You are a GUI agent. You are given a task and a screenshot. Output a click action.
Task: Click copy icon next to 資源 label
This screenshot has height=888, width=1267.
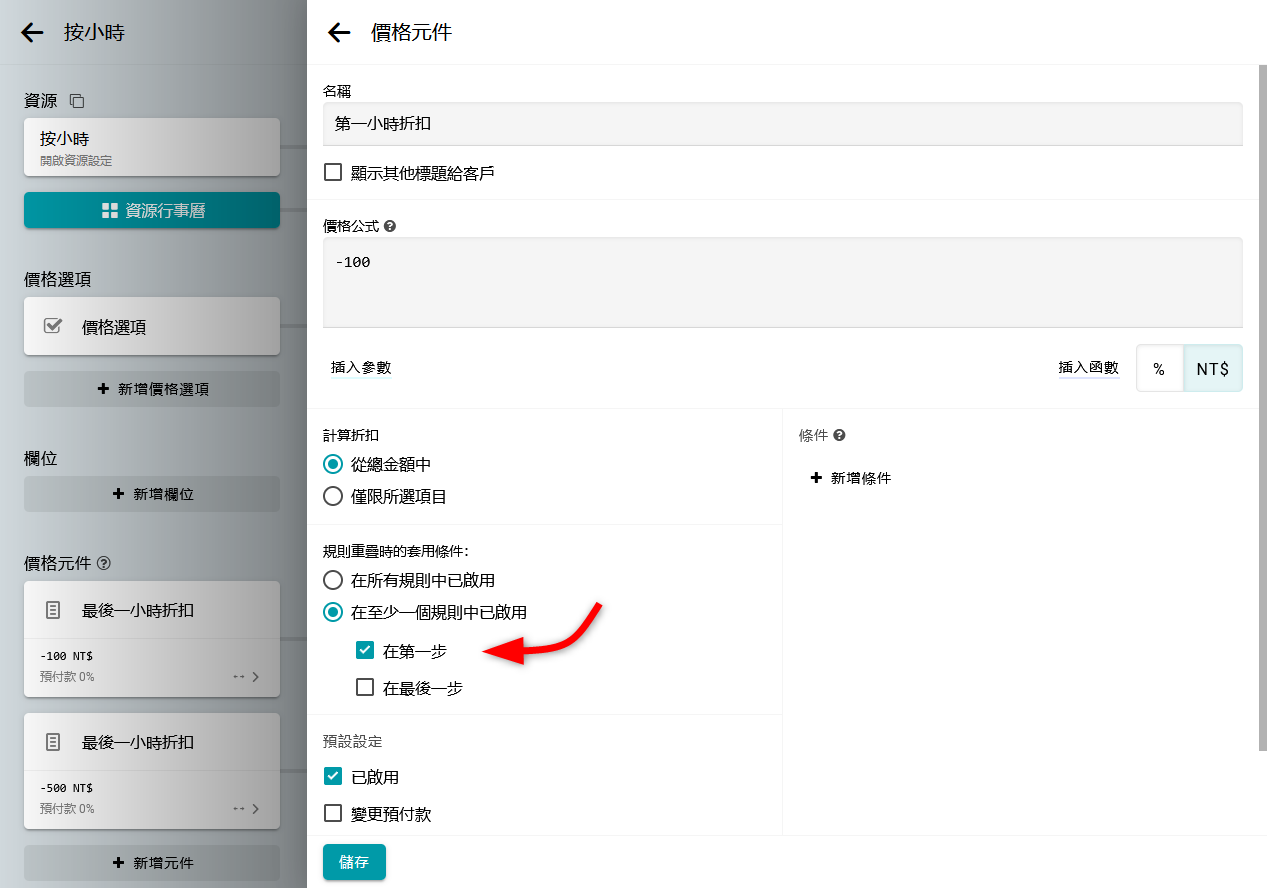pos(77,101)
